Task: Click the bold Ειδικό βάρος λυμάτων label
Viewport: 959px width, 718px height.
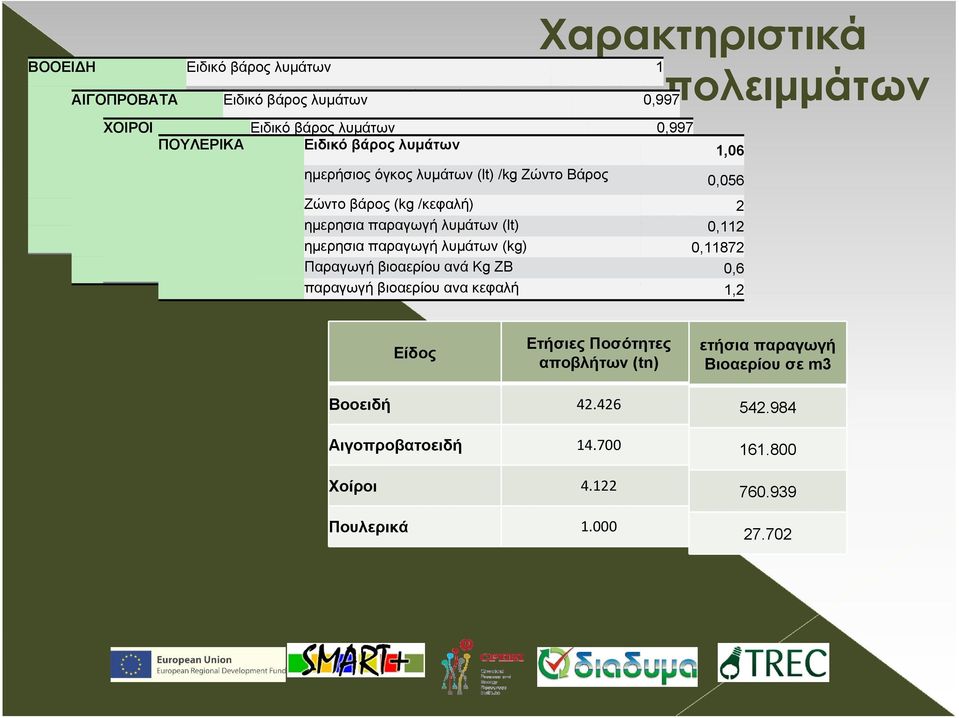Action: click(382, 145)
